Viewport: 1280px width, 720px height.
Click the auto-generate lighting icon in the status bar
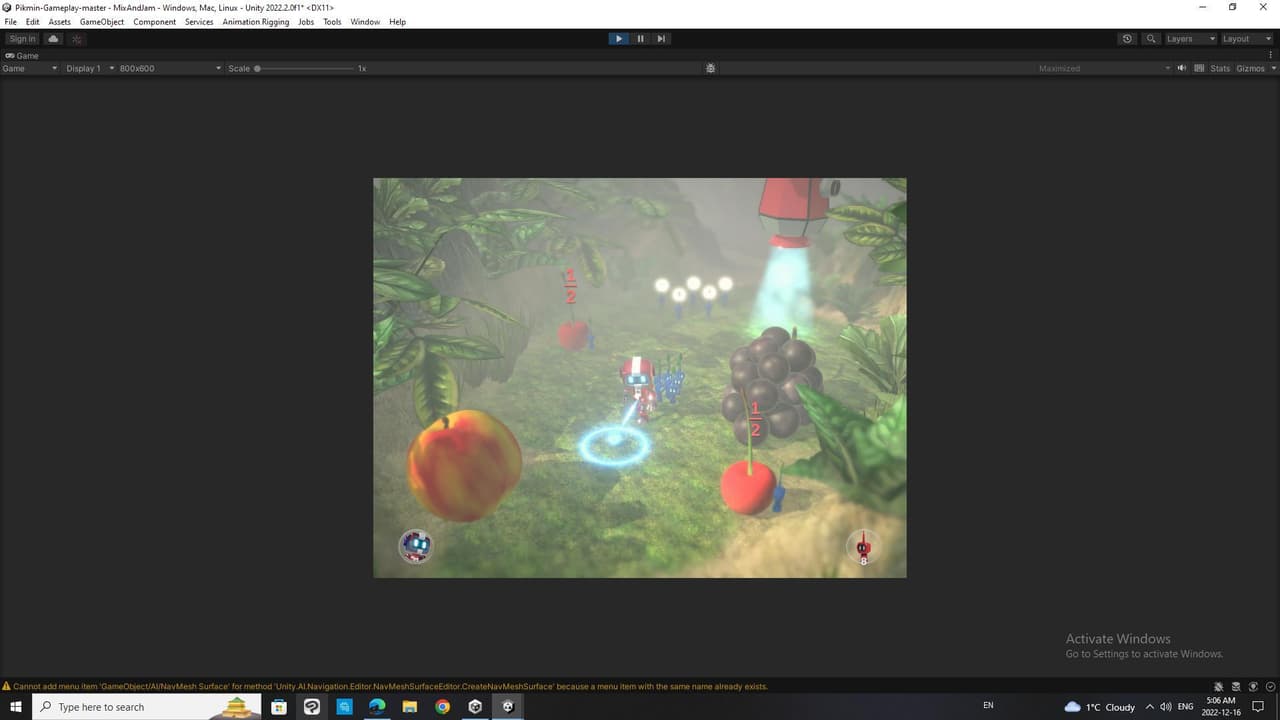[1251, 687]
